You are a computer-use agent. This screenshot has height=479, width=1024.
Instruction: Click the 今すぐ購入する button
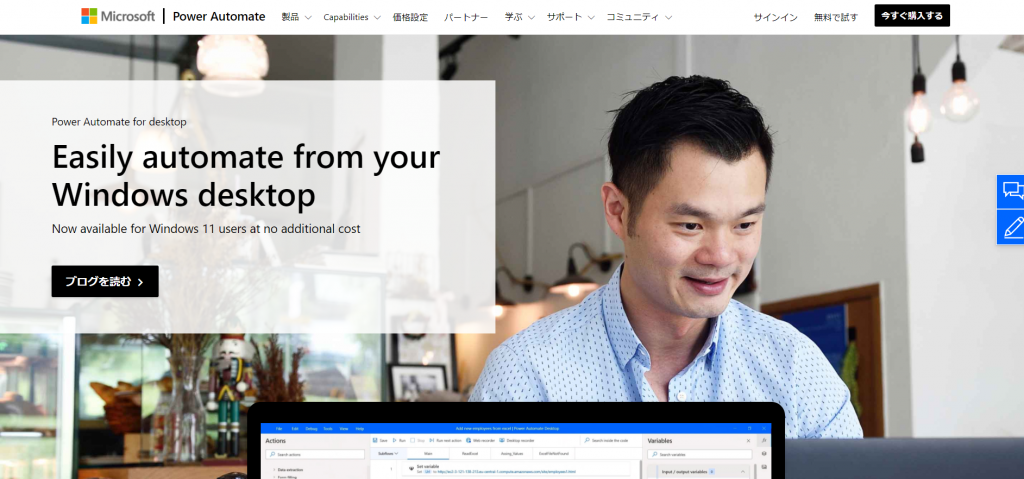(912, 16)
